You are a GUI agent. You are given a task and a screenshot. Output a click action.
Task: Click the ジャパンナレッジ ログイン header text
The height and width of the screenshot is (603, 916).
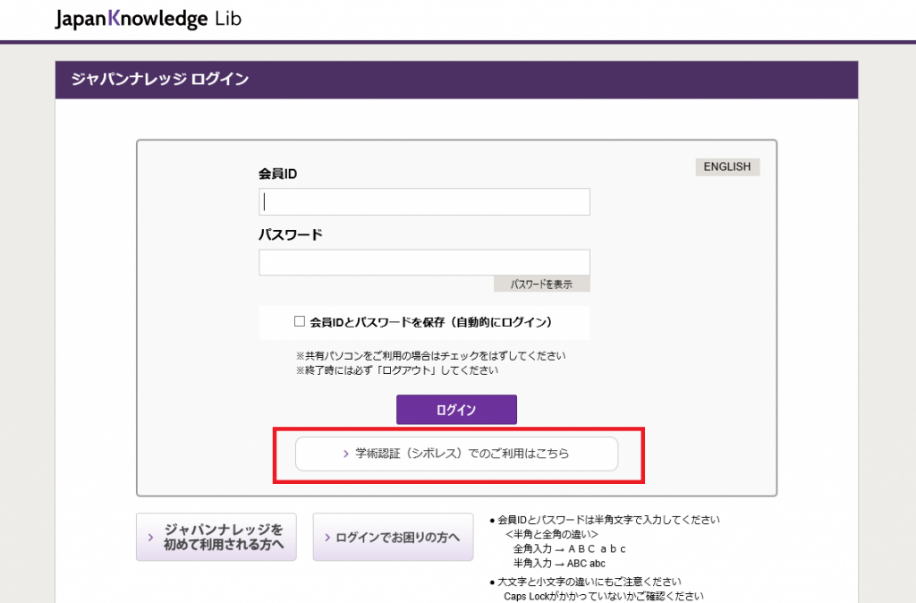159,79
